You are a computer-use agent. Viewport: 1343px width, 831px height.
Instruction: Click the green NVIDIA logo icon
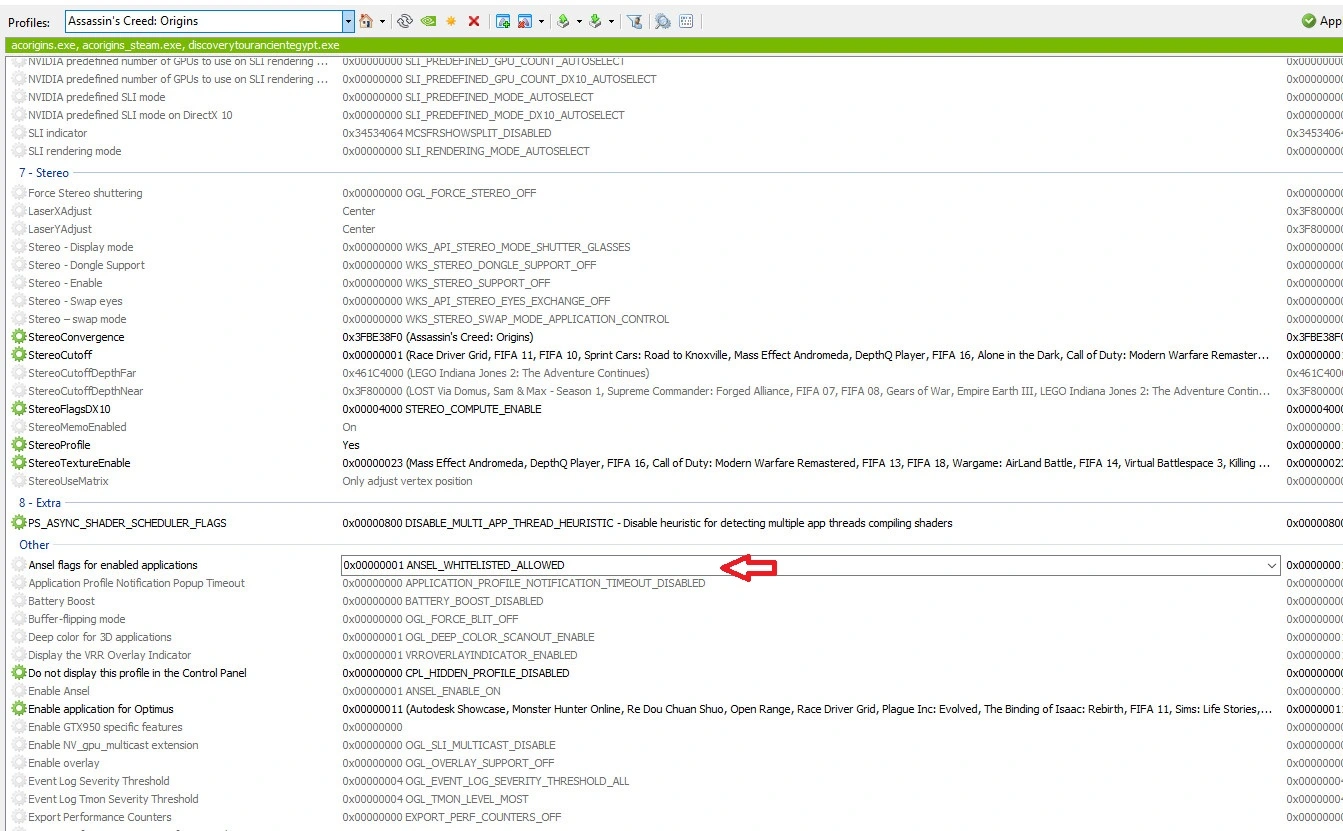coord(428,21)
